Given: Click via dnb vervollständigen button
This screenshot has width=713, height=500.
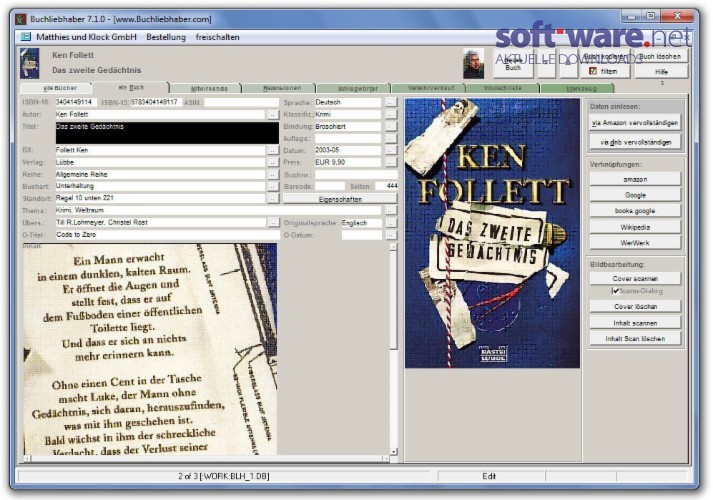Looking at the screenshot, I should click(635, 142).
